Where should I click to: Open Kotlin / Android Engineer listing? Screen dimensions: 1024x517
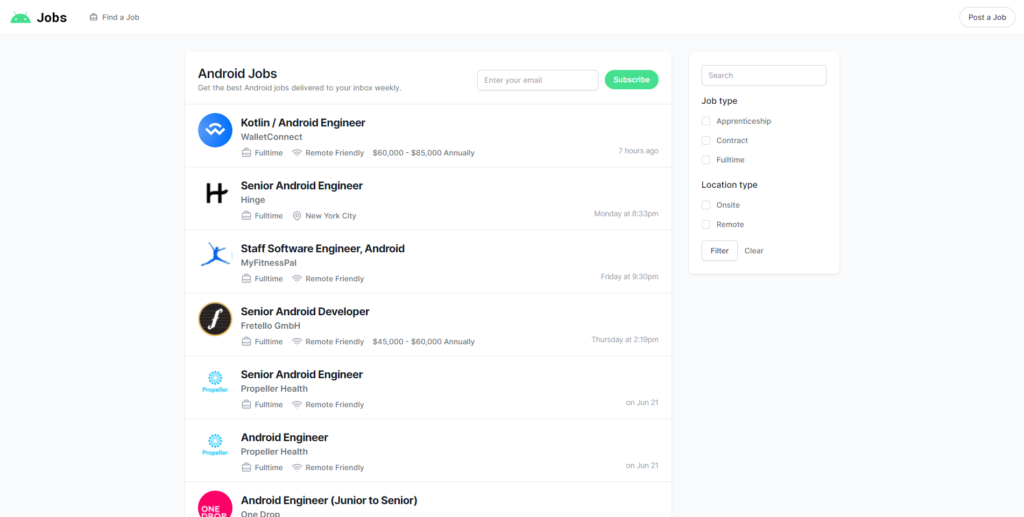[303, 123]
